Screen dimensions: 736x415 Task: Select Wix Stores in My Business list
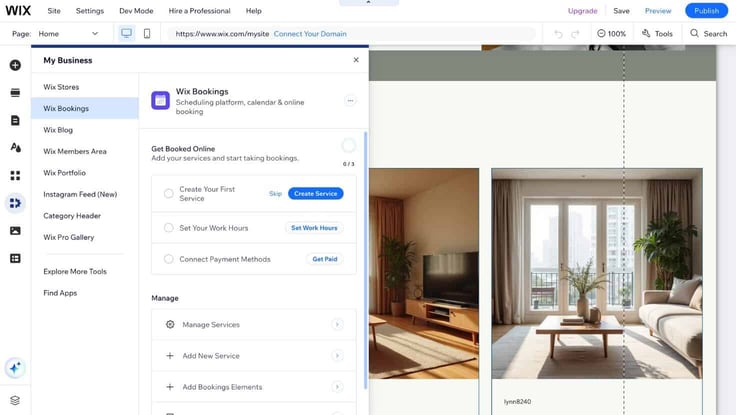(85, 87)
